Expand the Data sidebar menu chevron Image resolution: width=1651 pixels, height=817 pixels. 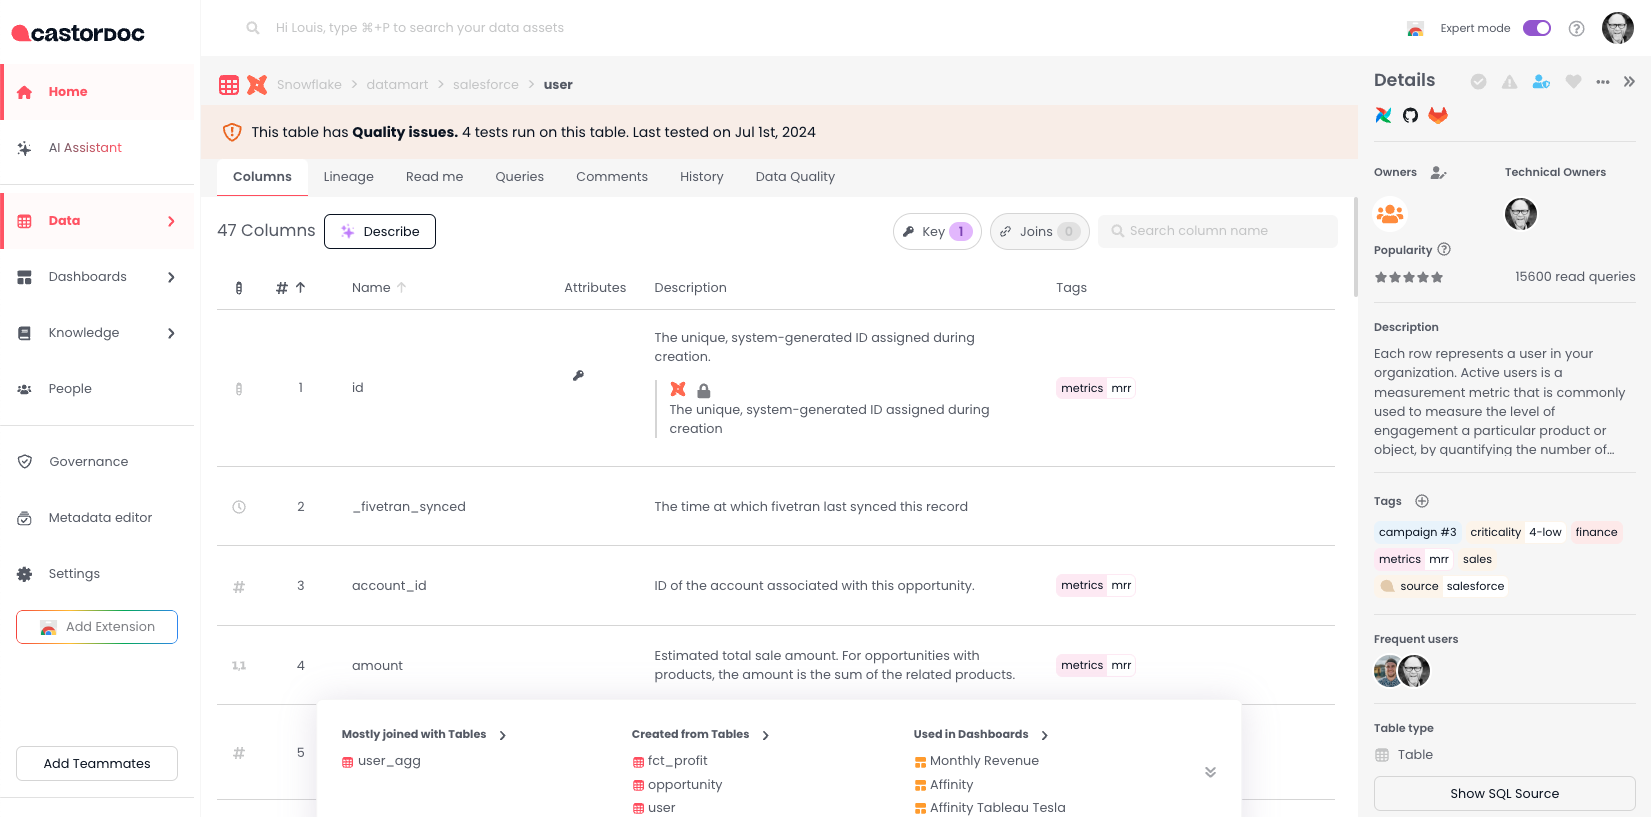click(x=171, y=221)
